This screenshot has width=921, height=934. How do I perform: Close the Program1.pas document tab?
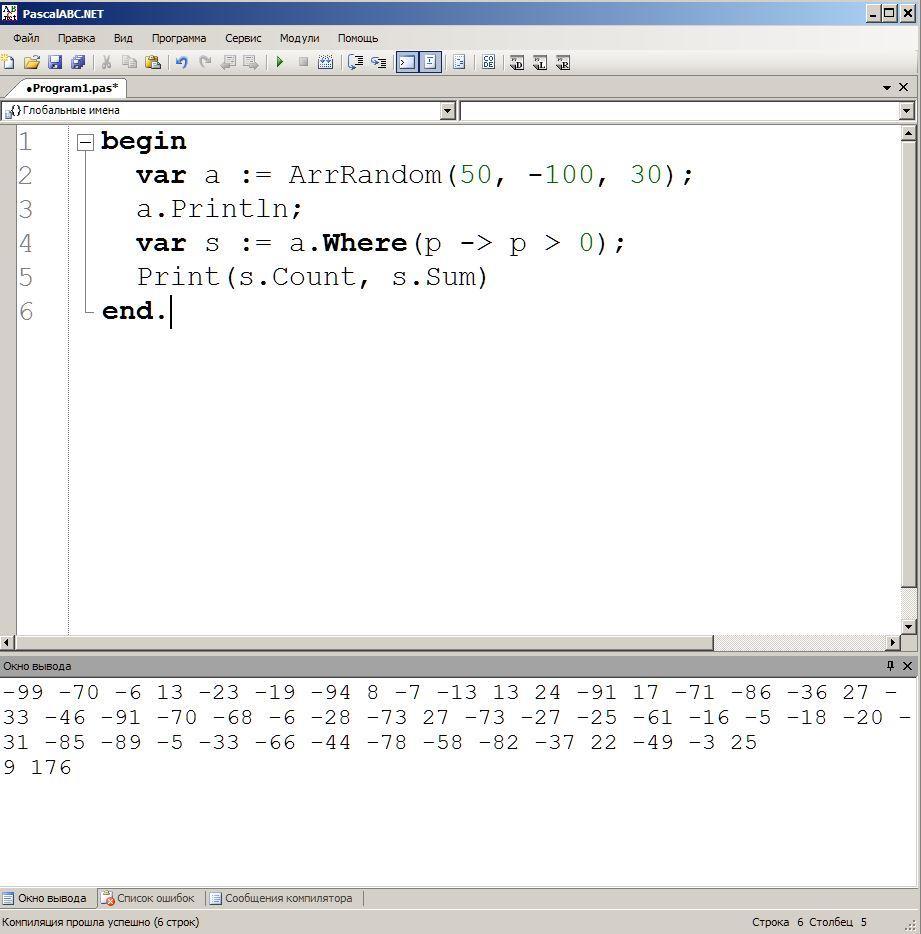[904, 88]
